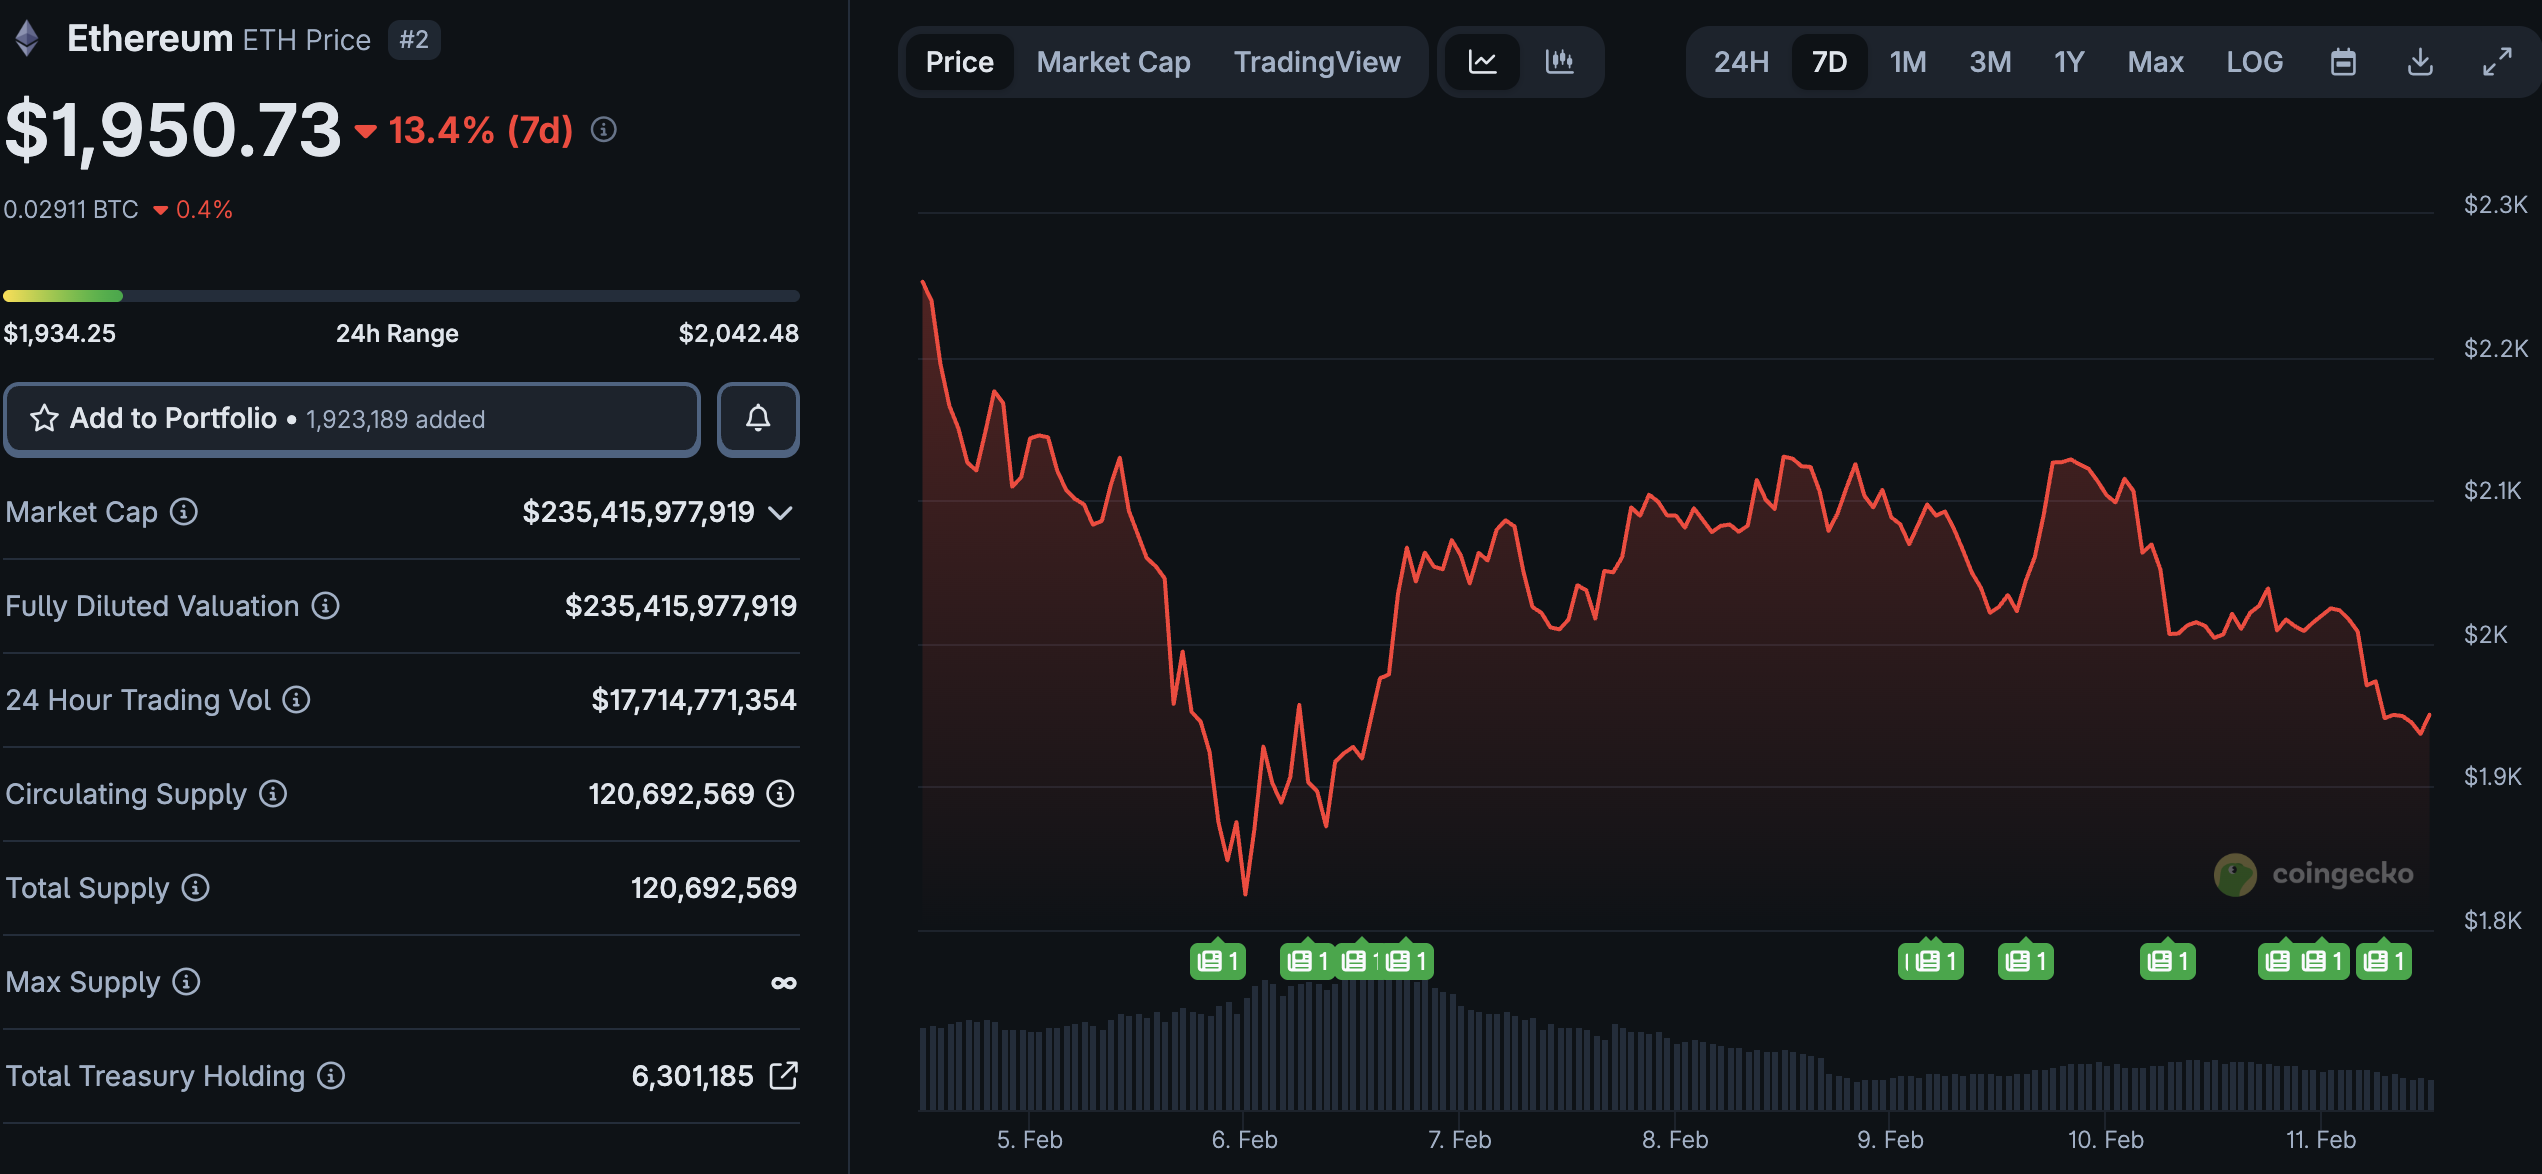Open info icon beside 13.4% (7d)
2542x1174 pixels.
point(603,130)
